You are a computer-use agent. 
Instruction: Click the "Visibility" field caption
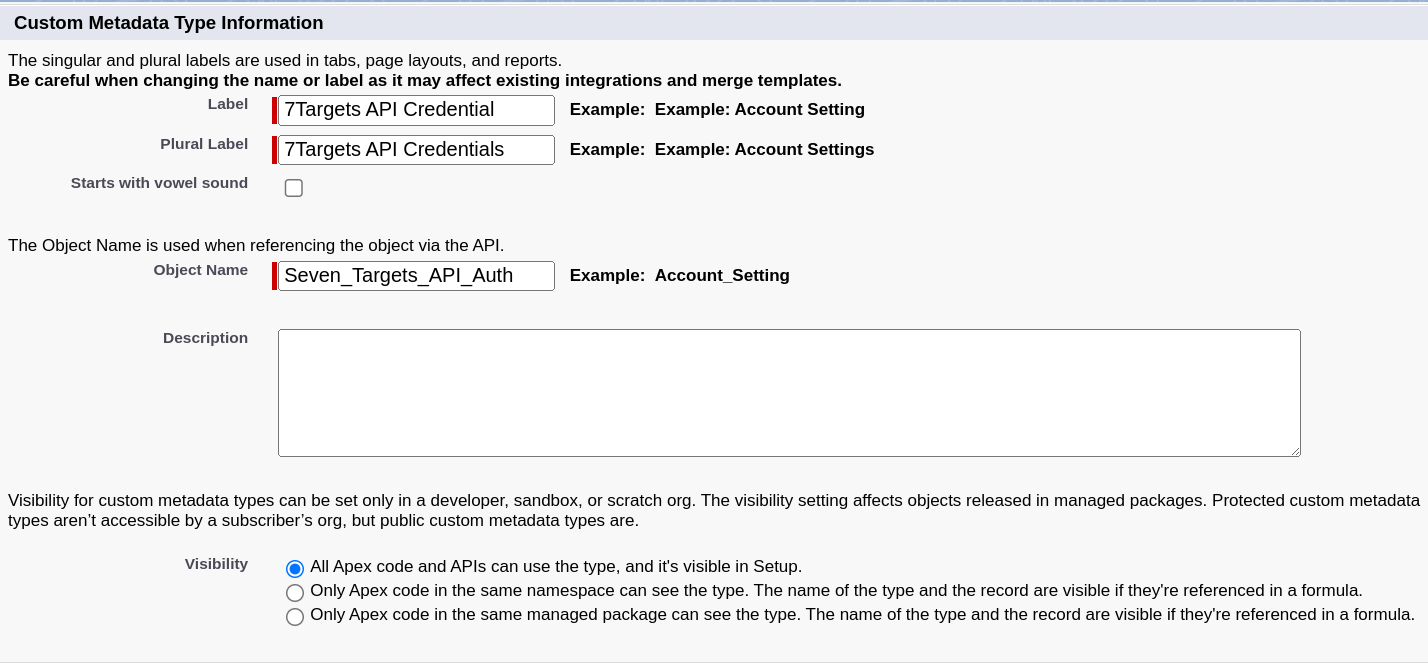(216, 564)
